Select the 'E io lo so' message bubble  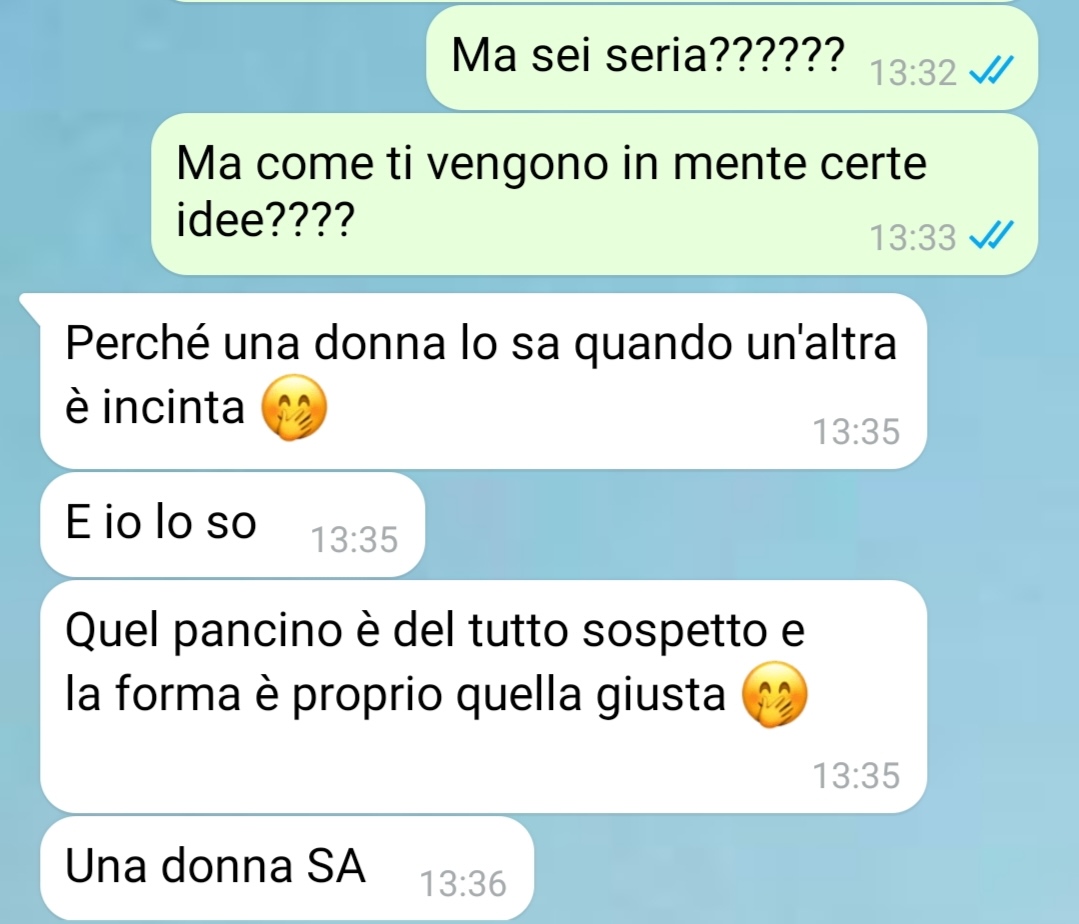tap(233, 524)
